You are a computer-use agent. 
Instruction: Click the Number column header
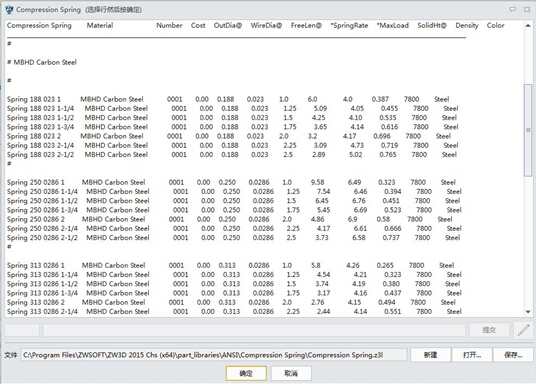click(x=169, y=25)
